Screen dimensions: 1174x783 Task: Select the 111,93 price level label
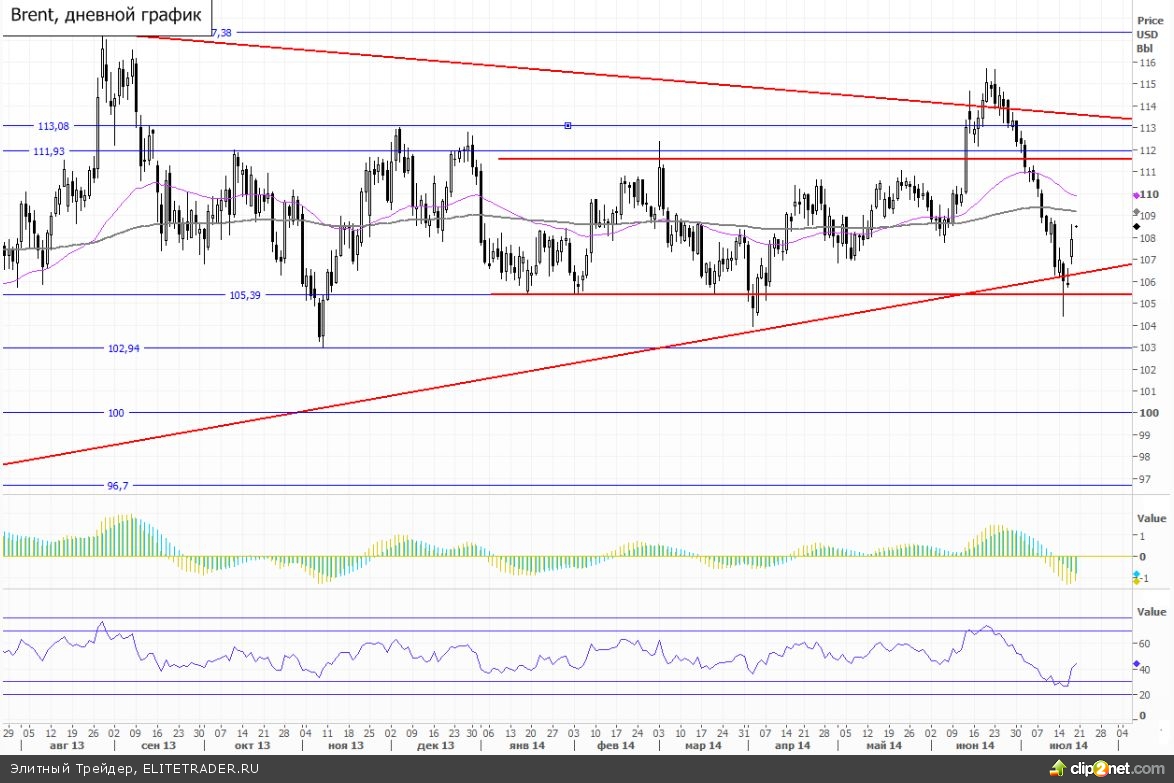(x=49, y=151)
